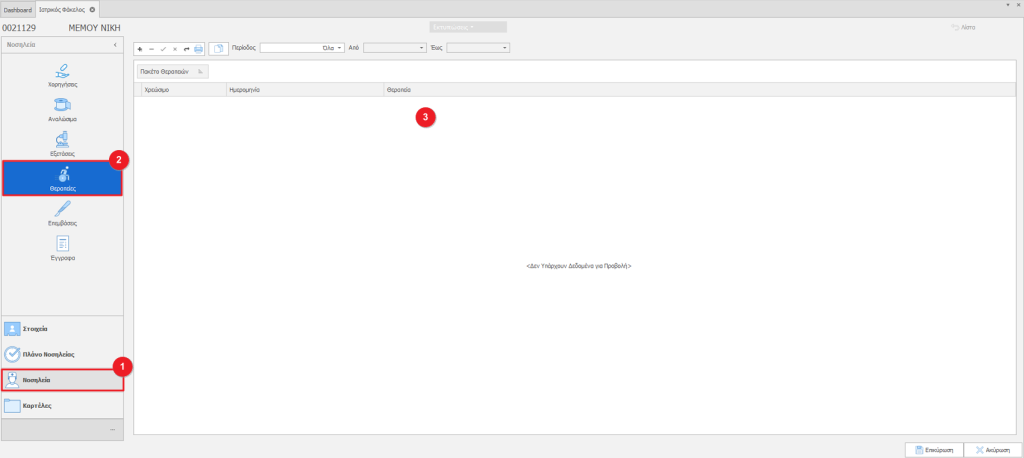Click the copy document toolbar icon
The image size is (1024, 458).
point(218,48)
